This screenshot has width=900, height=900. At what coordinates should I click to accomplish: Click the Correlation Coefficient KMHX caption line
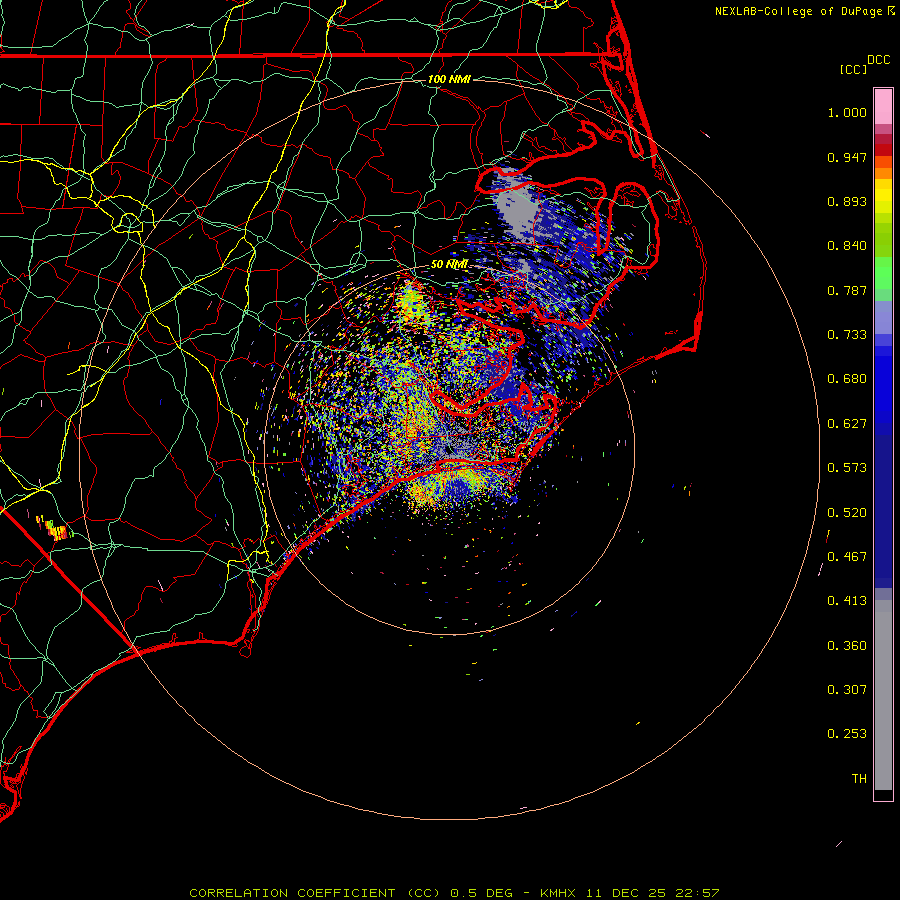pos(454,893)
